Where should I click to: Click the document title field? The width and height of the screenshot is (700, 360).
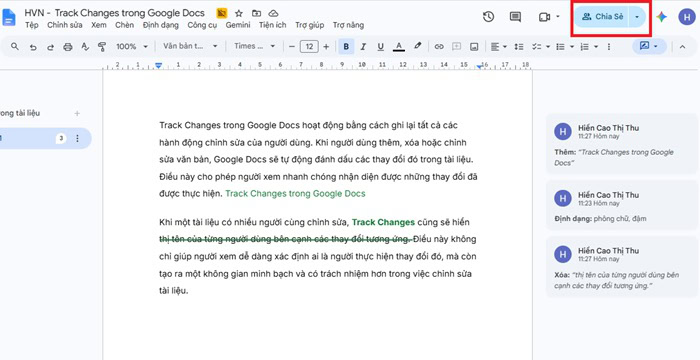tap(115, 13)
